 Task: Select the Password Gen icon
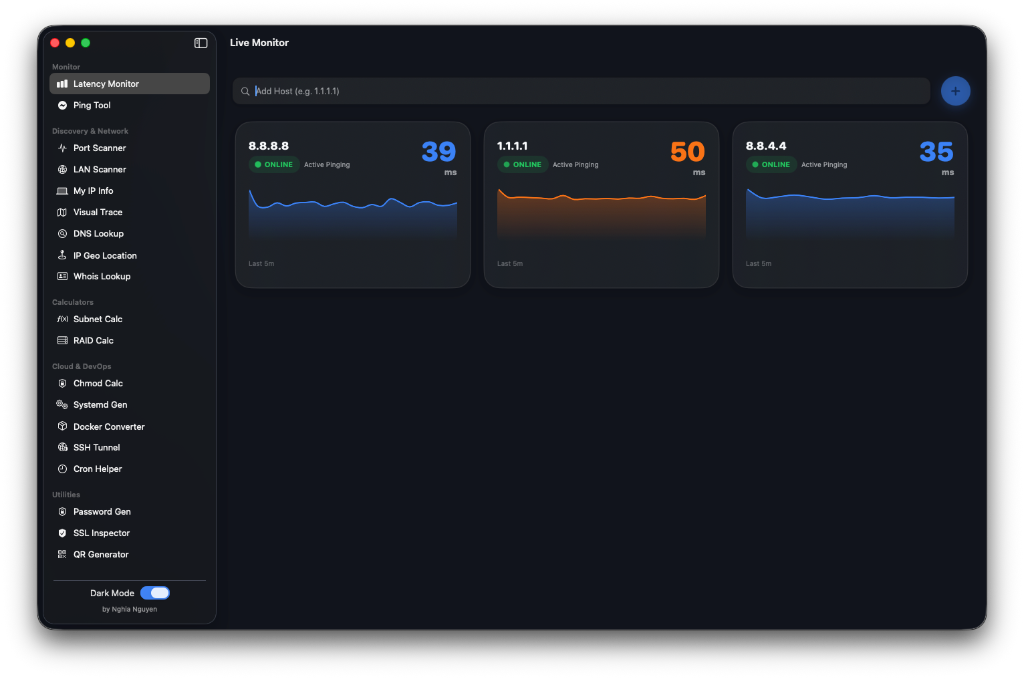62,511
